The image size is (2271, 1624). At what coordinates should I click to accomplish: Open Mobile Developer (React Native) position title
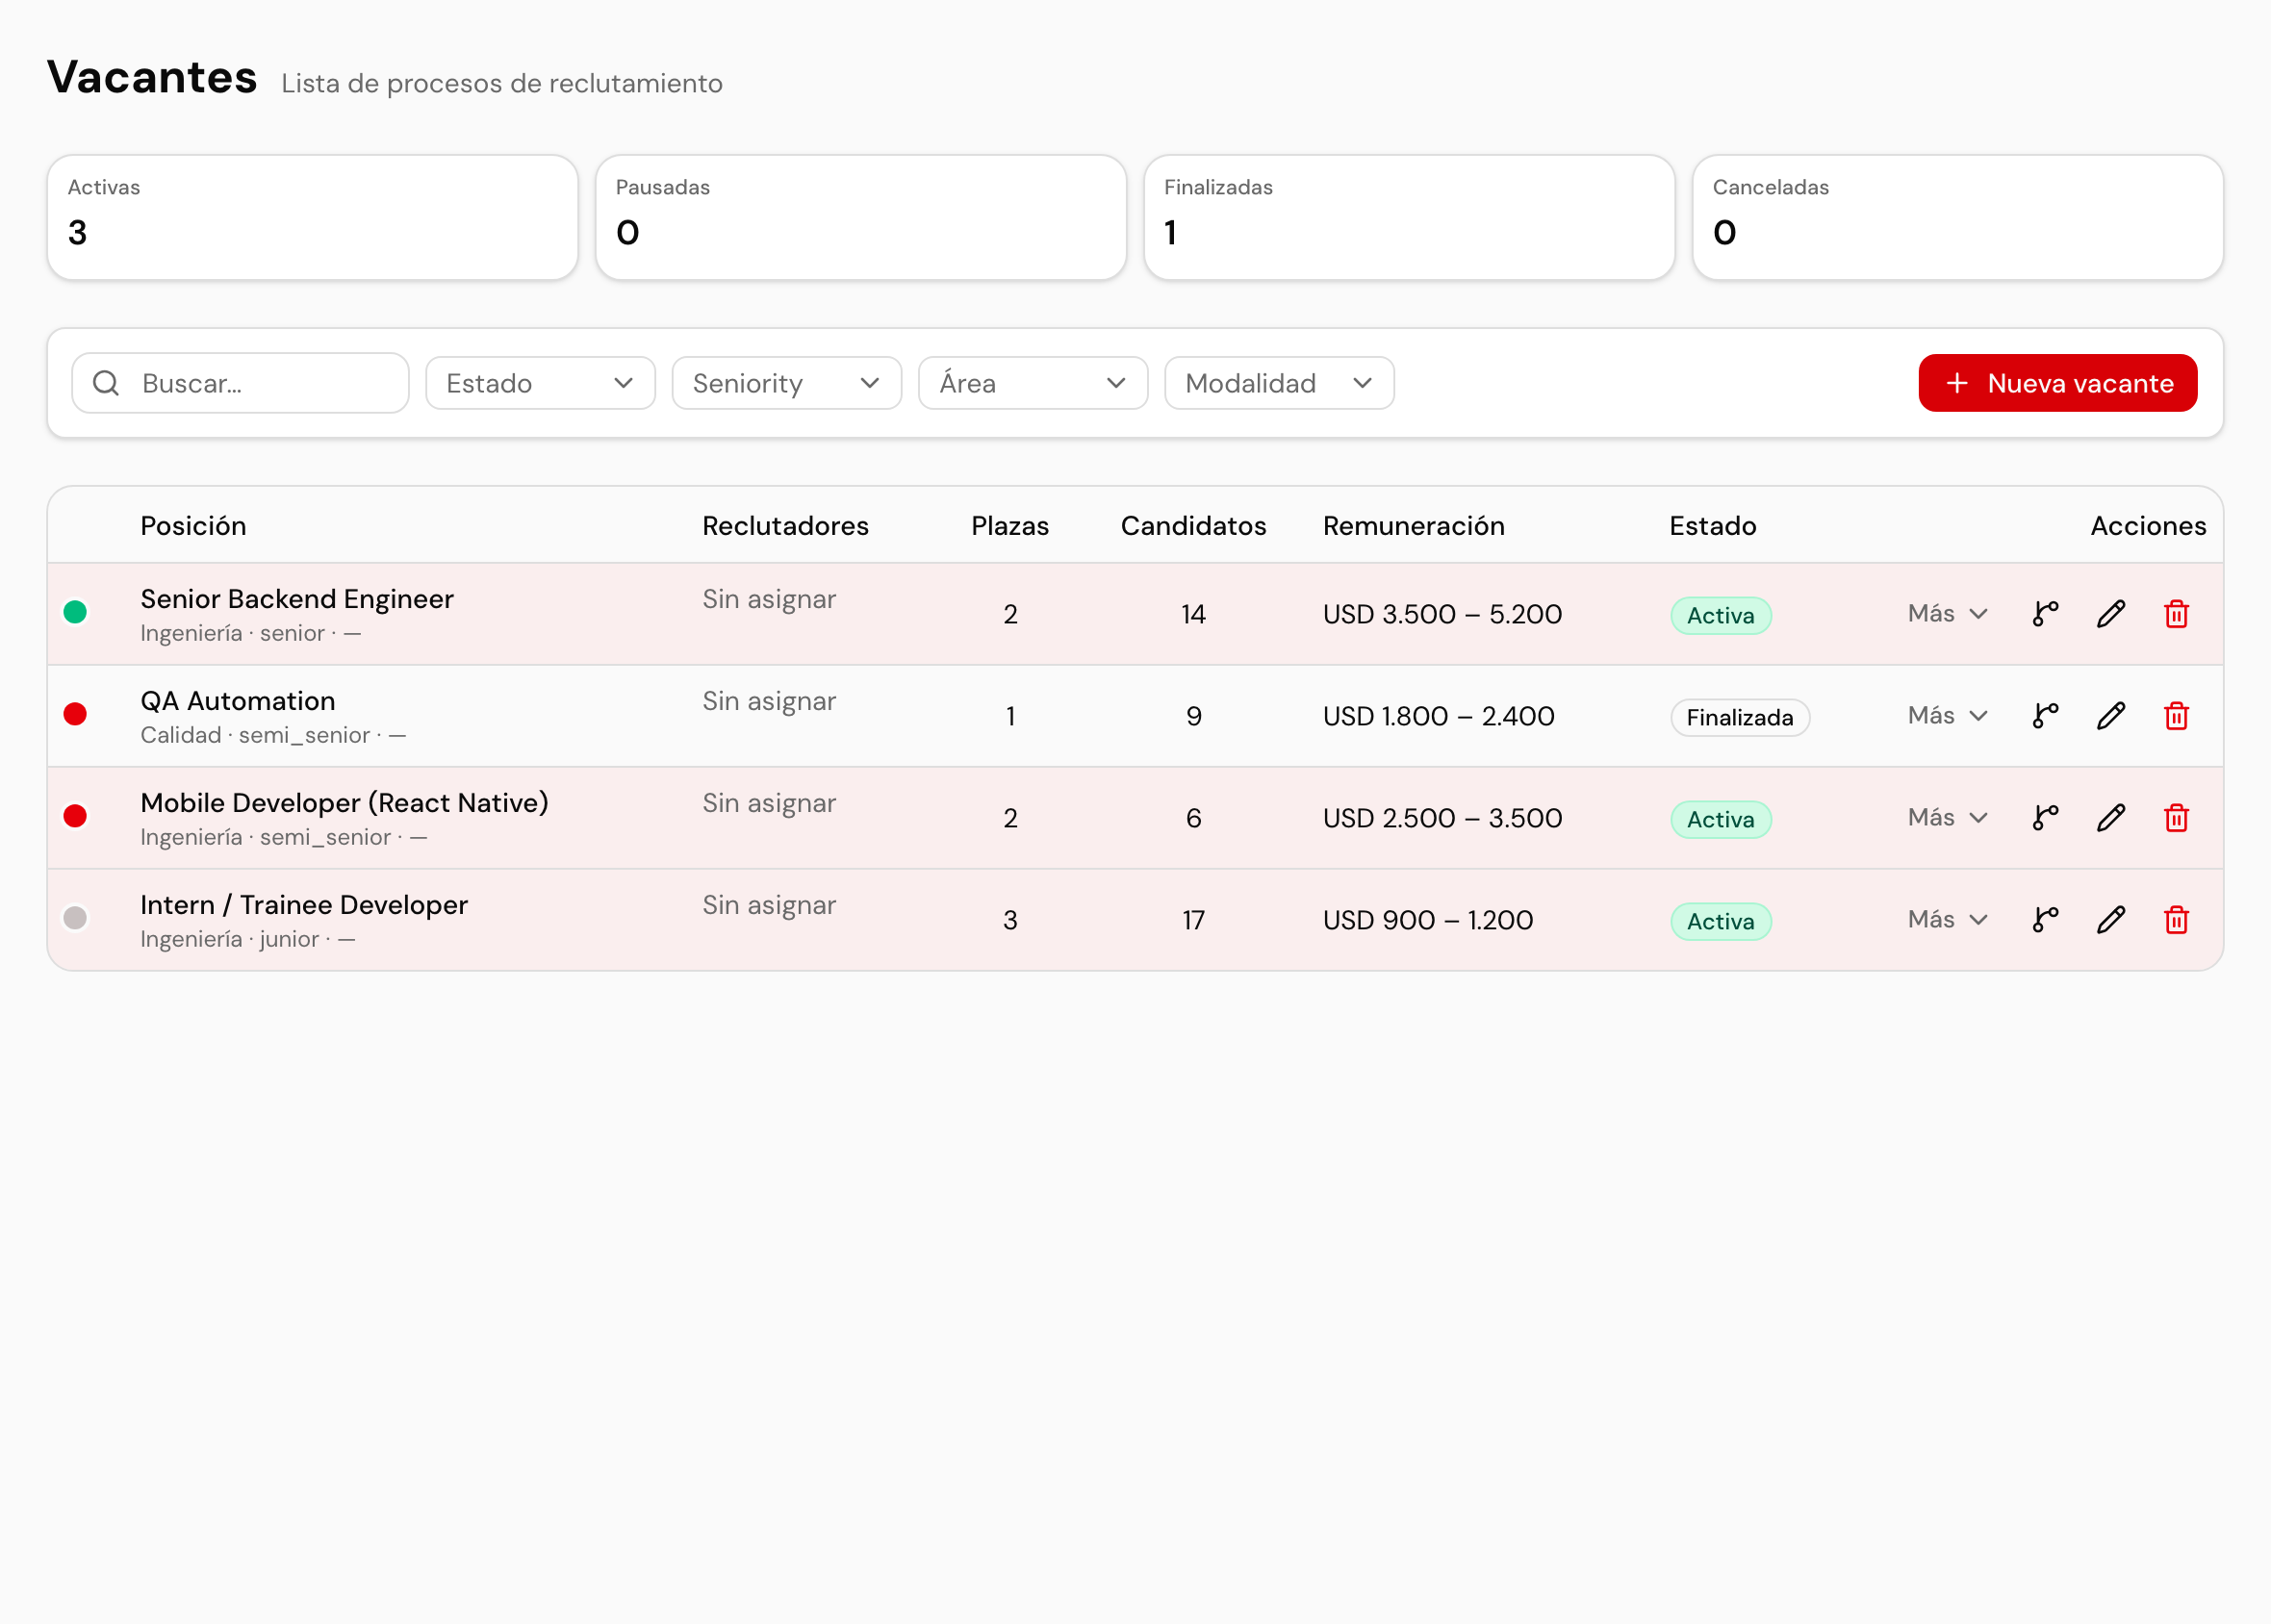tap(344, 803)
